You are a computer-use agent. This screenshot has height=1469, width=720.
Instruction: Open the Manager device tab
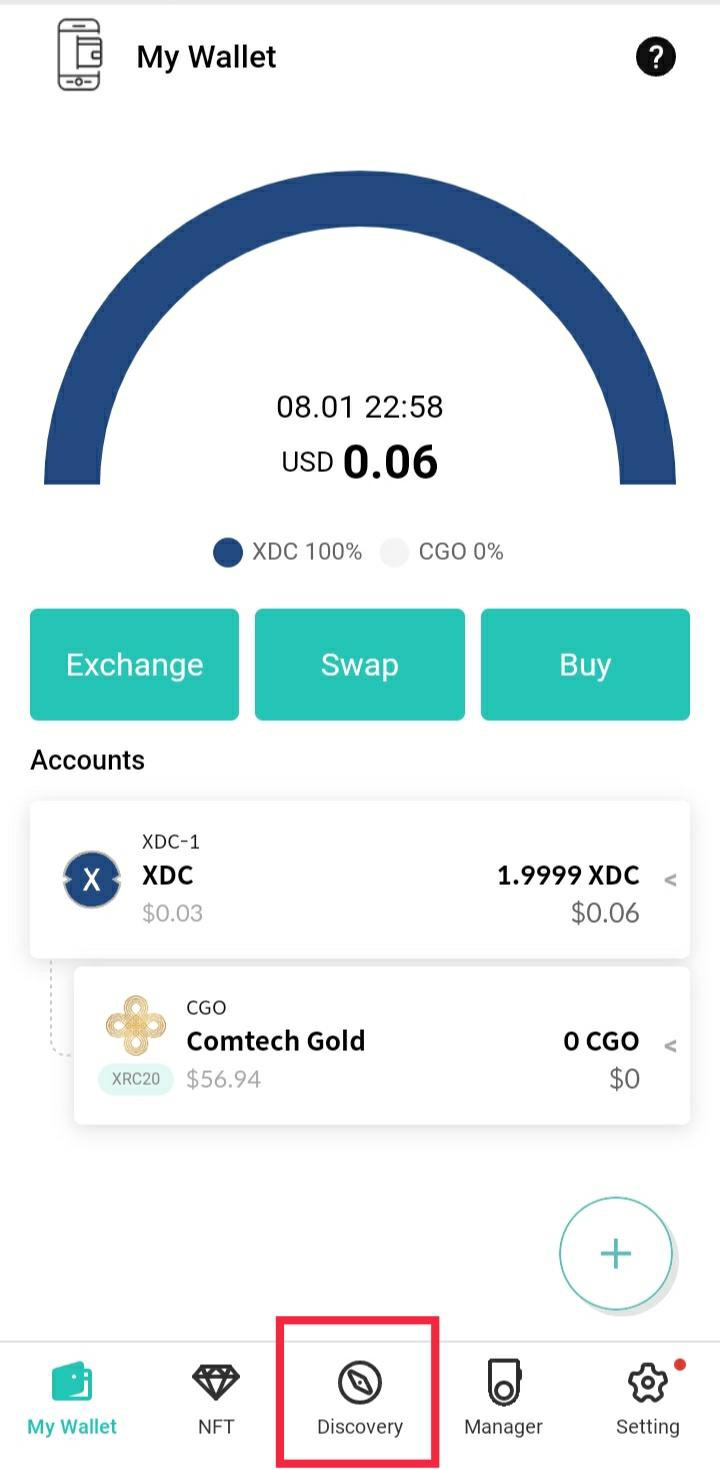(503, 1398)
